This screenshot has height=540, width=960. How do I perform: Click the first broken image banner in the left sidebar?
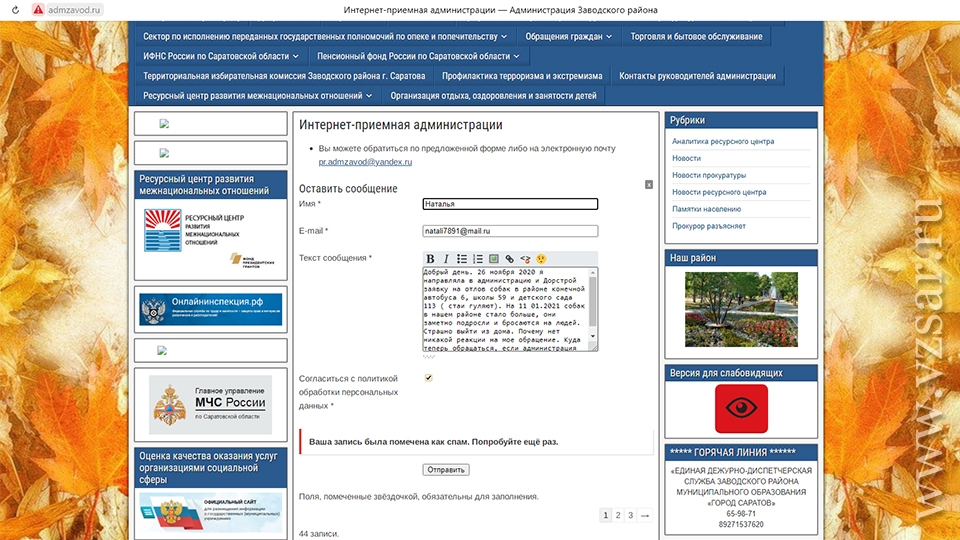[x=164, y=124]
